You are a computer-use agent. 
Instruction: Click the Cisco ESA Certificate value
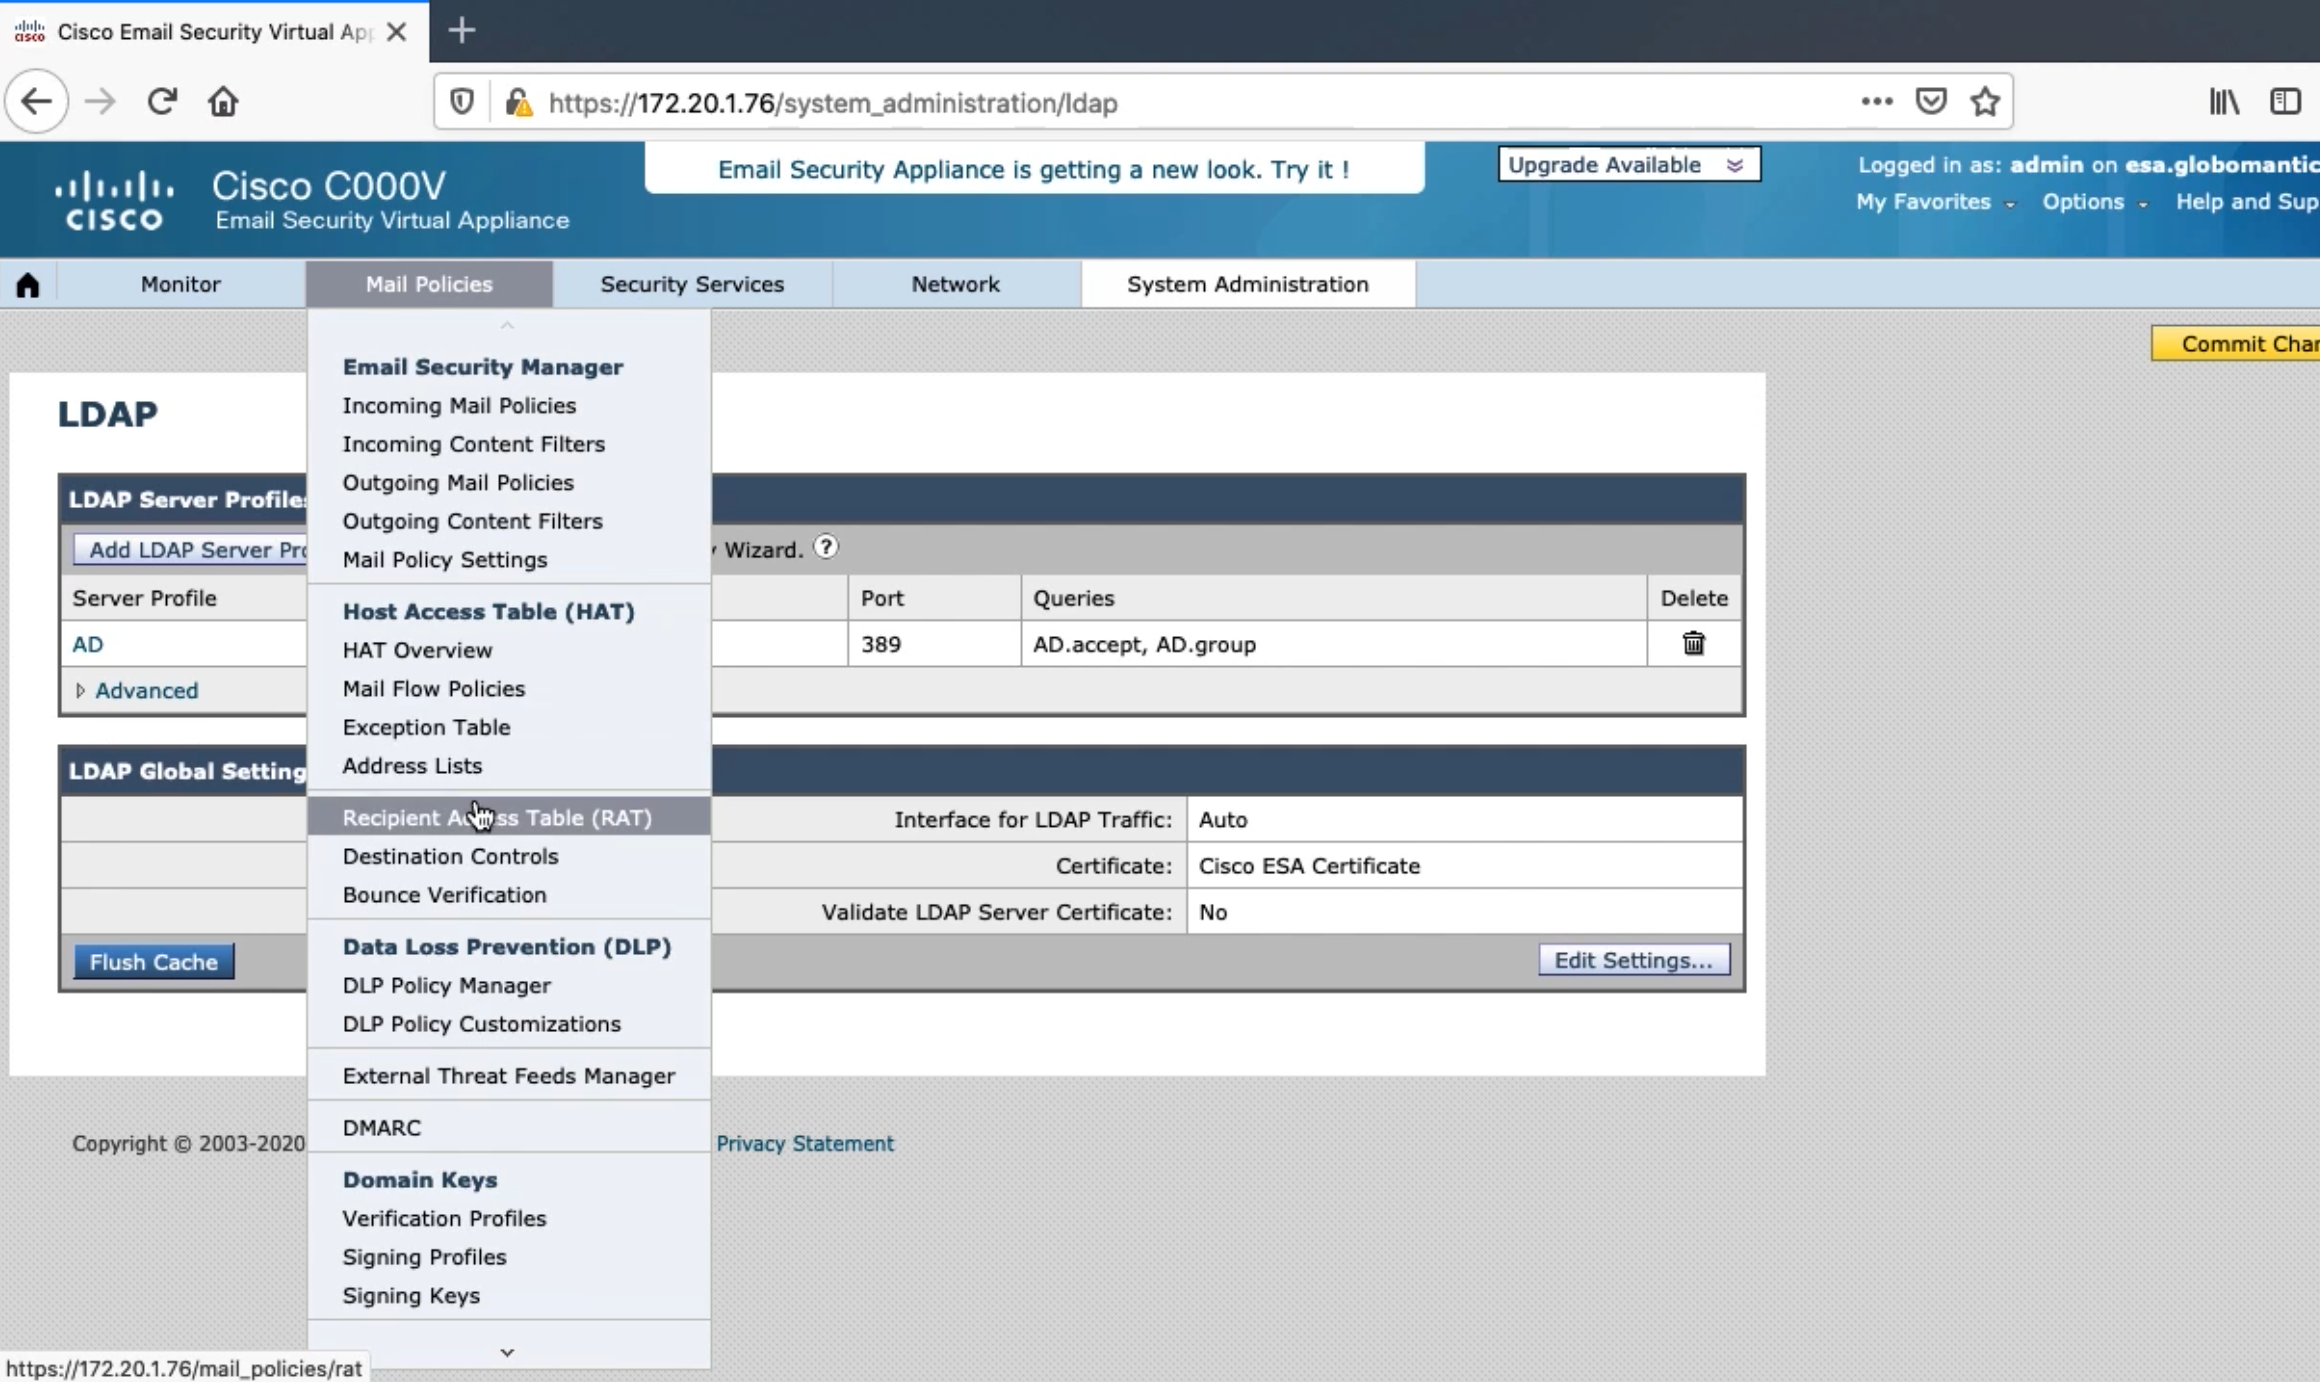tap(1309, 866)
